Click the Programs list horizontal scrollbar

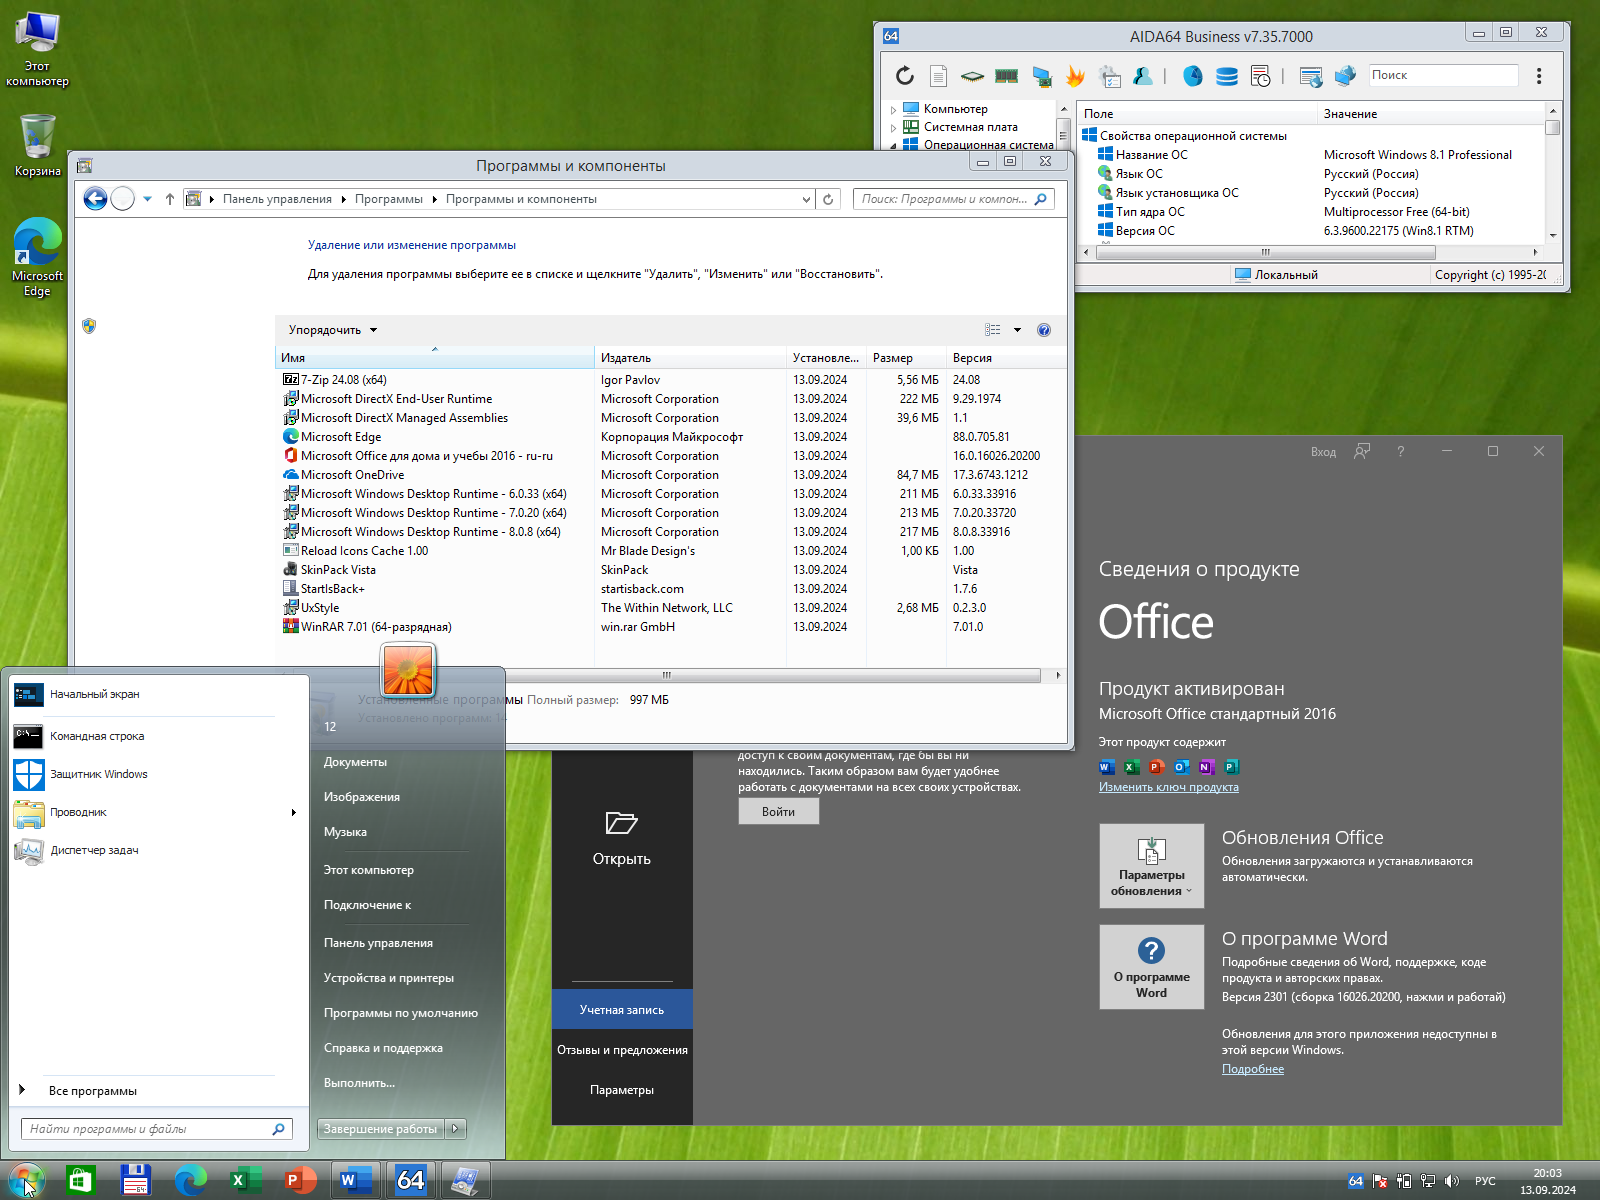666,675
